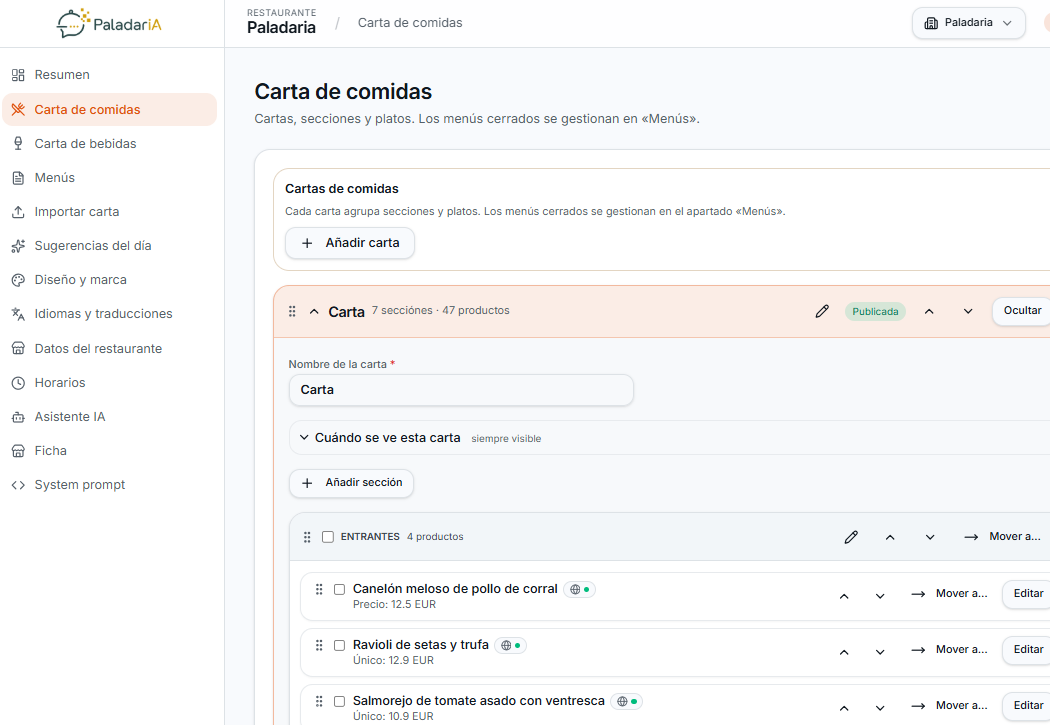Open the Paladaria restaurant dropdown
The width and height of the screenshot is (1050, 725).
[x=968, y=23]
